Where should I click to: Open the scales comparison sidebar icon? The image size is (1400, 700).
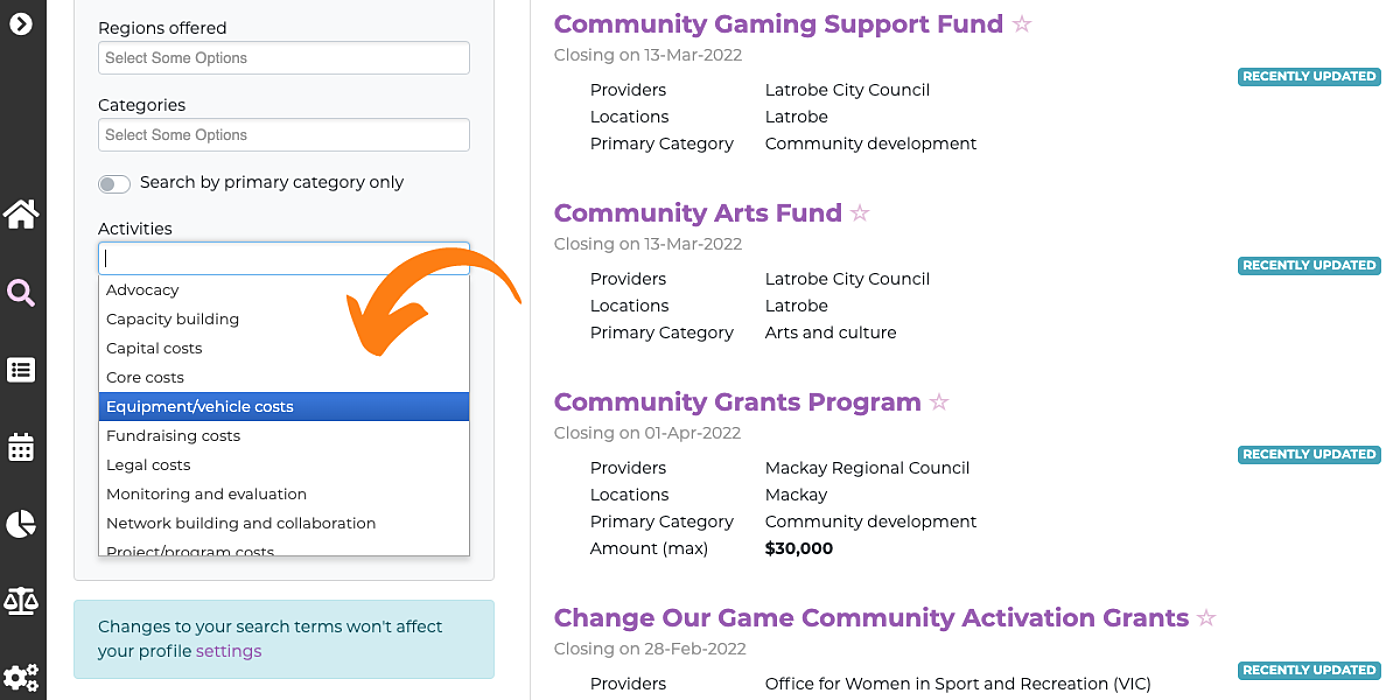pyautogui.click(x=21, y=601)
